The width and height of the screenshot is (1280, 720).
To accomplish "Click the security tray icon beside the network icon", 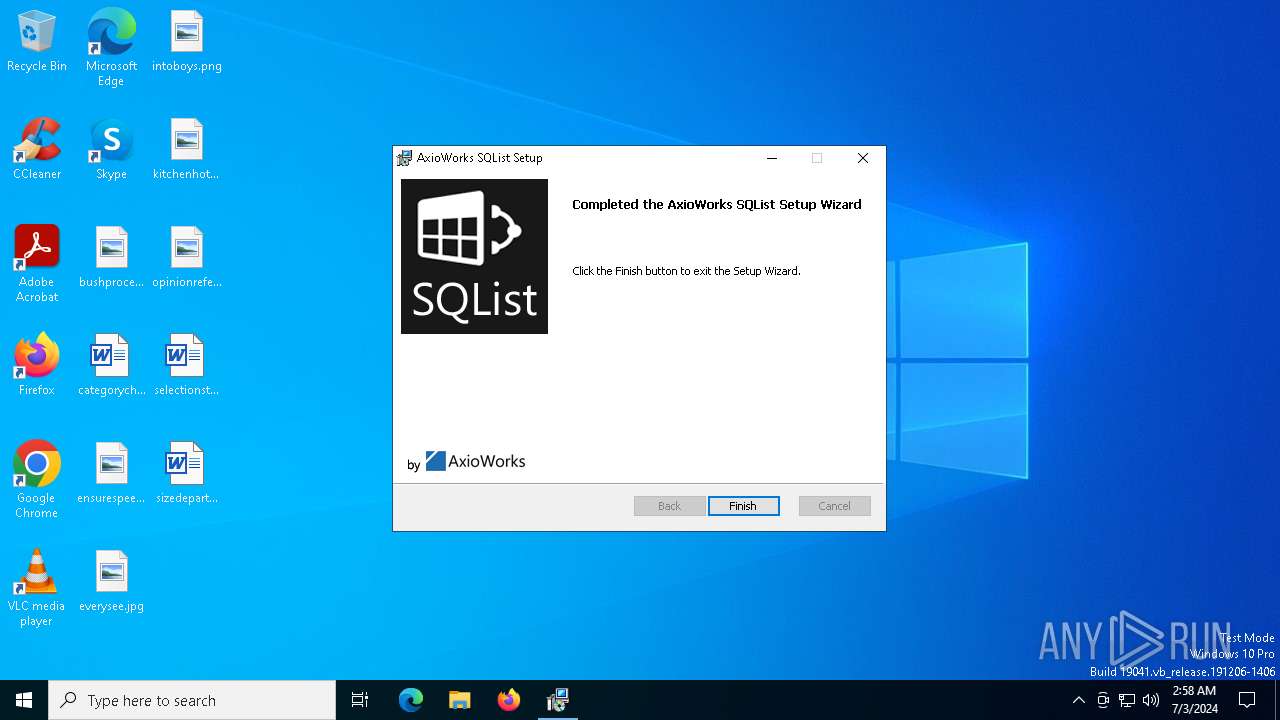I will point(1103,700).
